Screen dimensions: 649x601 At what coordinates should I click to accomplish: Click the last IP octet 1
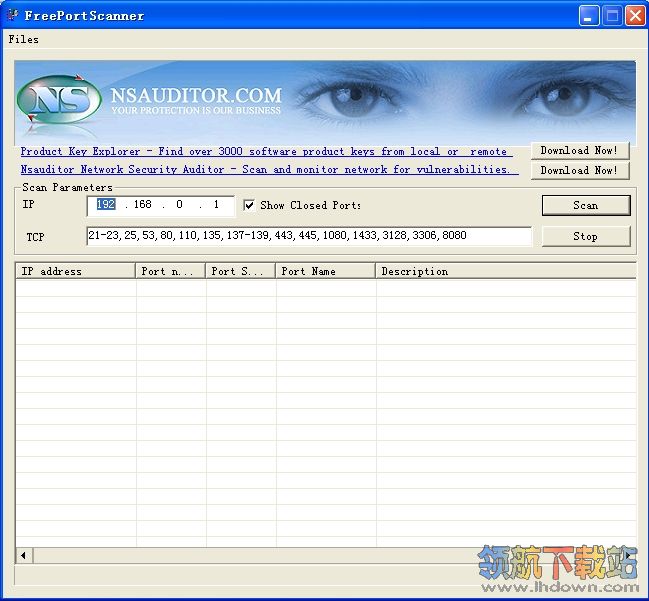tap(216, 204)
